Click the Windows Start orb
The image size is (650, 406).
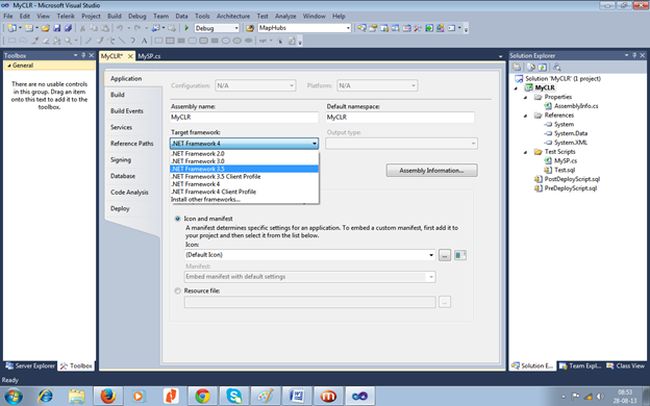[13, 396]
